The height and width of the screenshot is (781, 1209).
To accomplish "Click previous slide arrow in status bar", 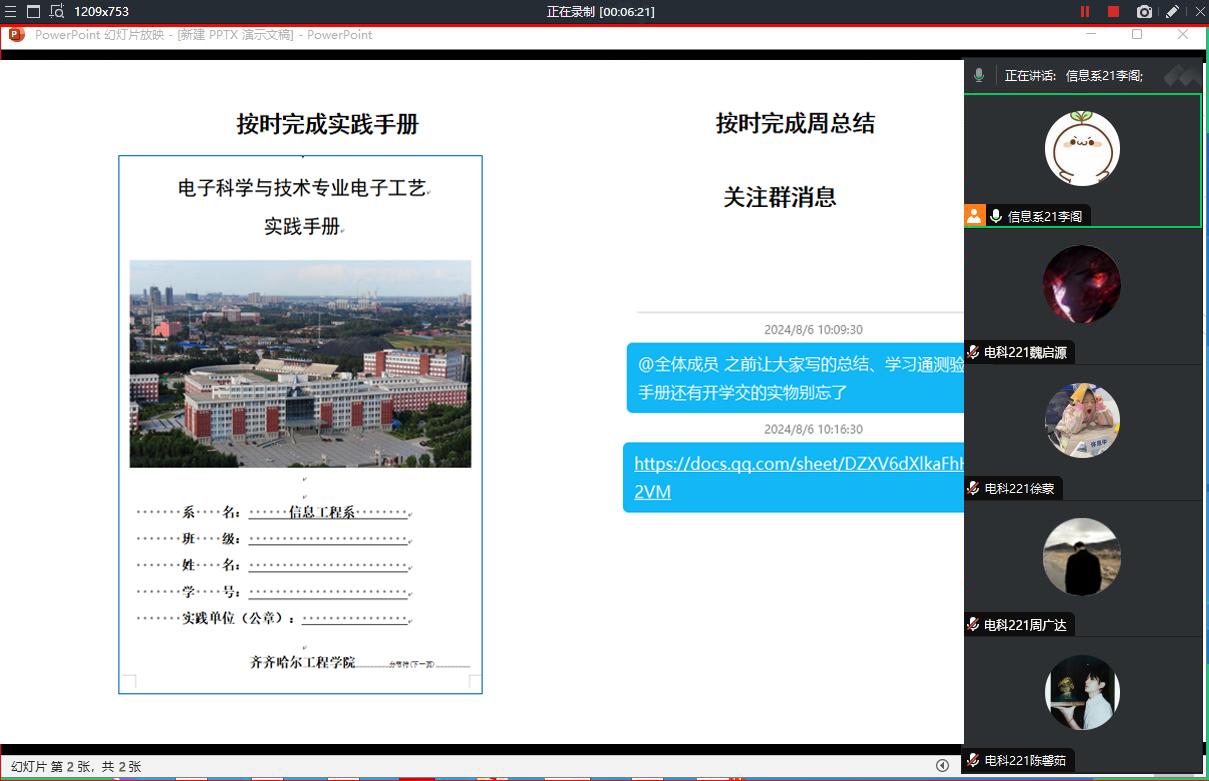I will click(x=942, y=766).
